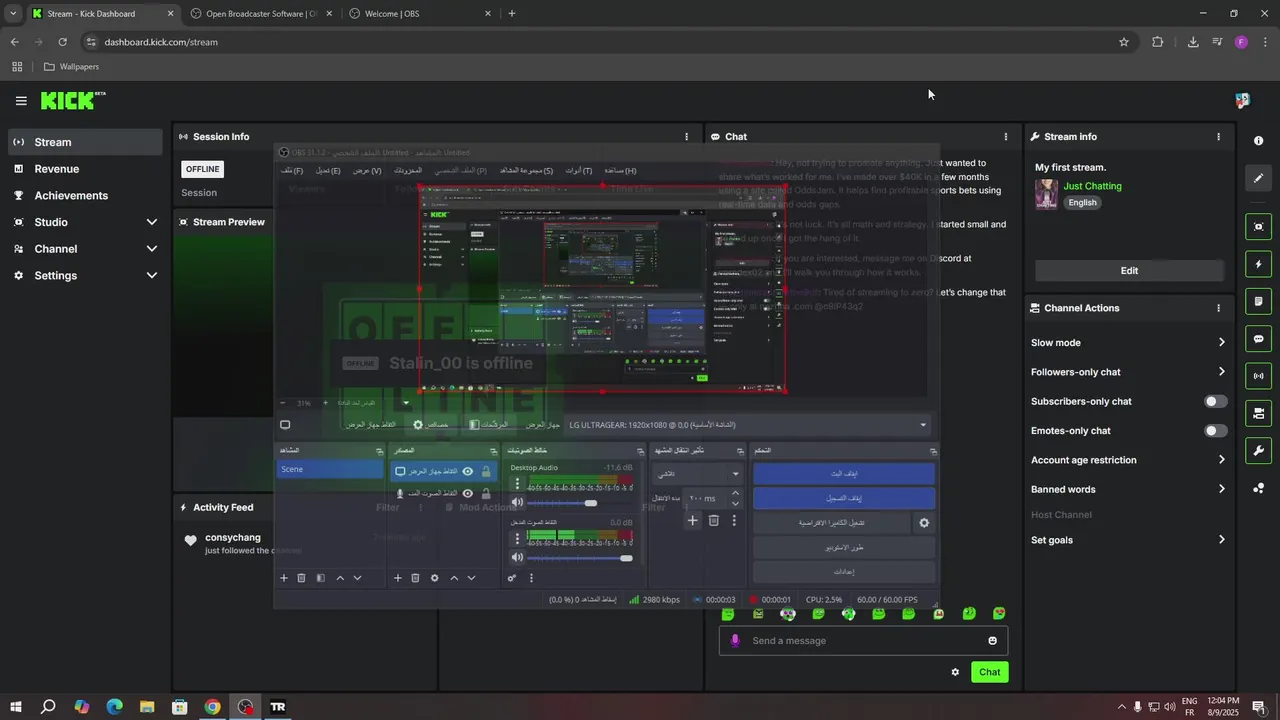1280x720 pixels.
Task: Open Stream info panel three-dot menu
Action: [x=1218, y=137]
